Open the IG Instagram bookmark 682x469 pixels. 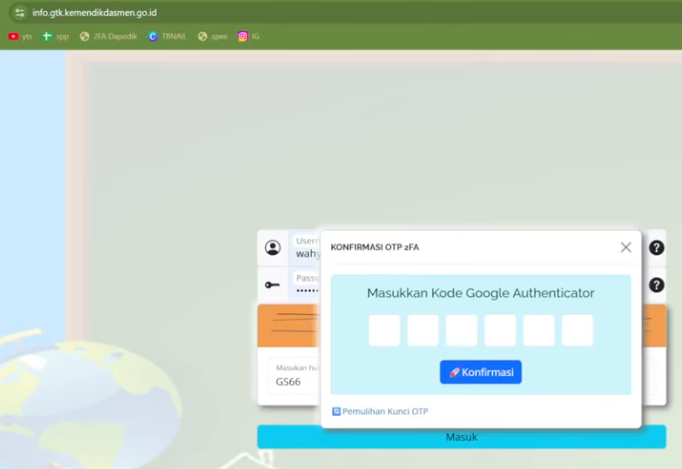pyautogui.click(x=249, y=36)
